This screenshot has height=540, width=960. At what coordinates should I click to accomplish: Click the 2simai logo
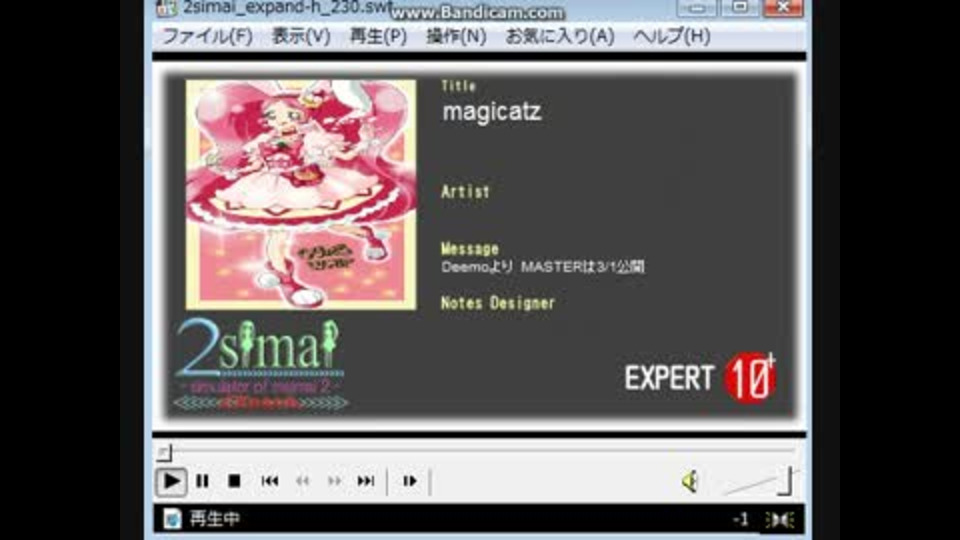260,364
